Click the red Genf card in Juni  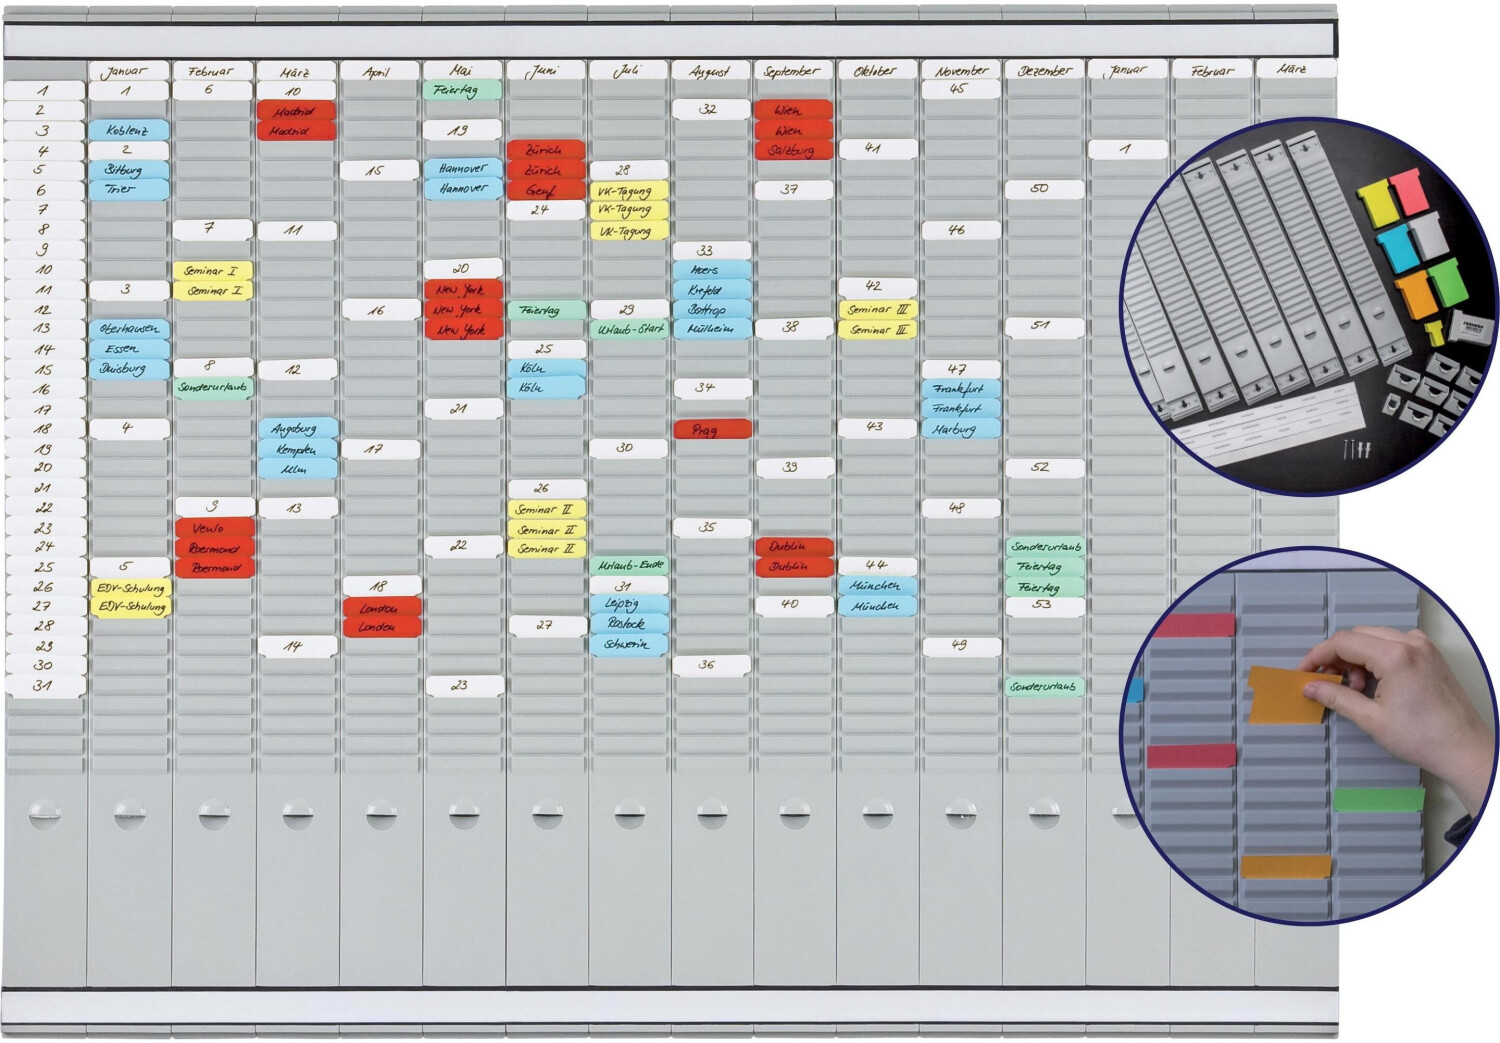coord(545,190)
